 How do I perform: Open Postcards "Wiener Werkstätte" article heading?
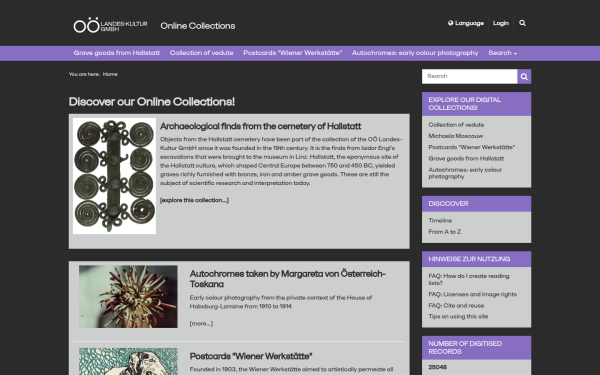point(251,356)
